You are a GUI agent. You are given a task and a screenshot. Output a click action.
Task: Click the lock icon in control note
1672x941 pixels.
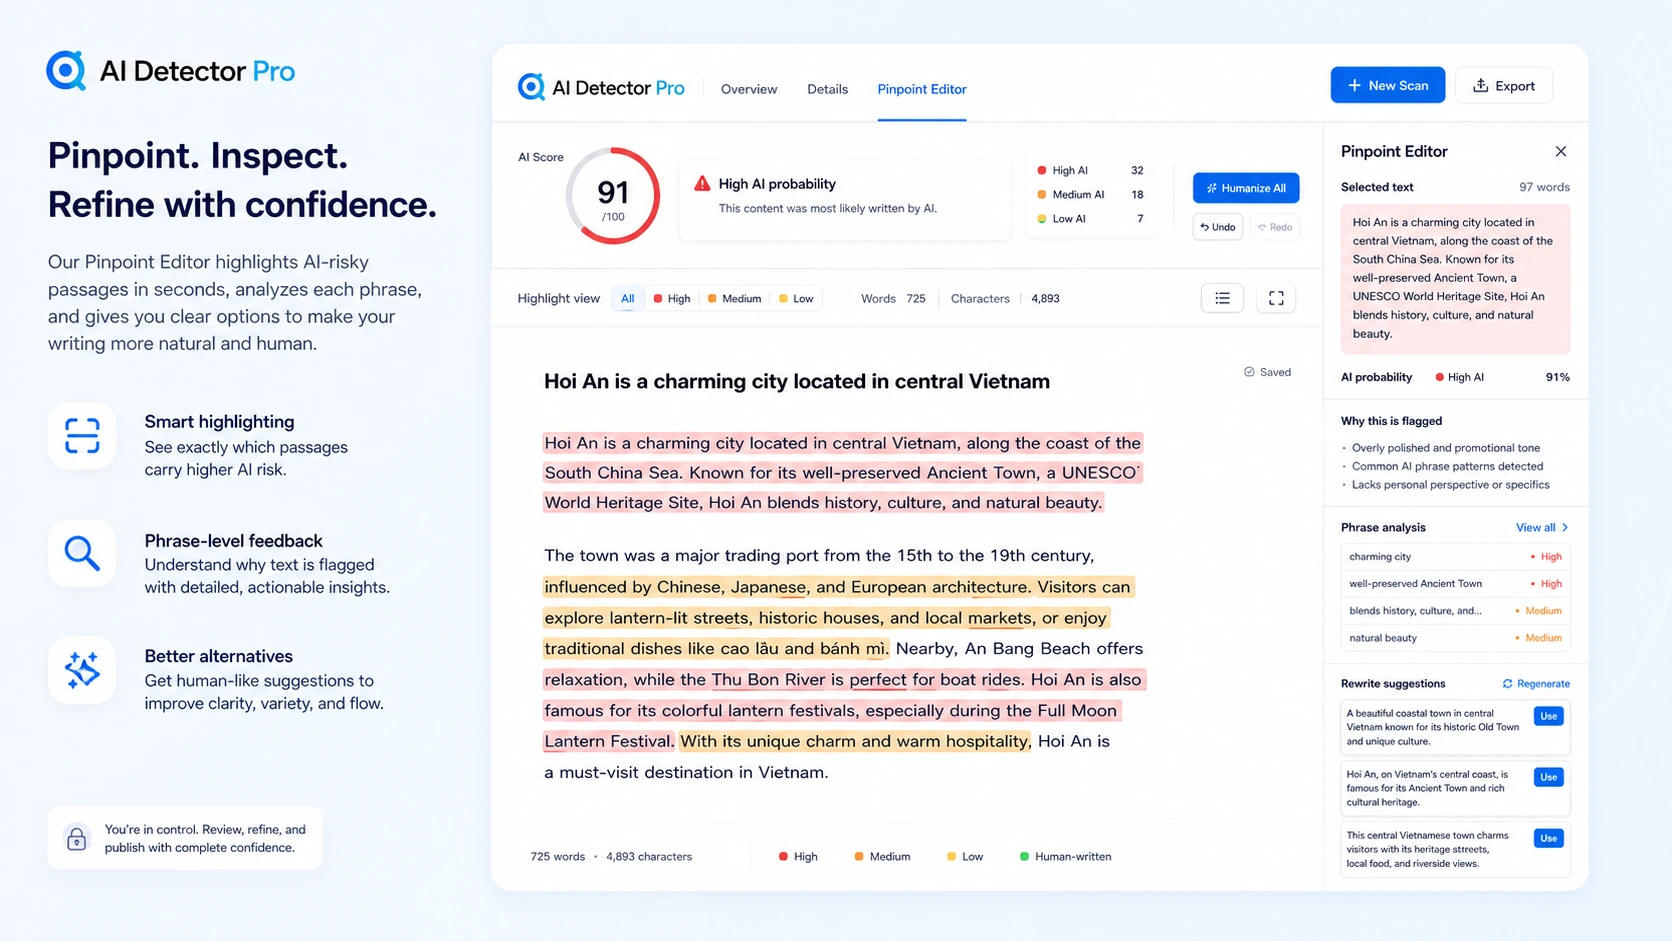point(77,838)
